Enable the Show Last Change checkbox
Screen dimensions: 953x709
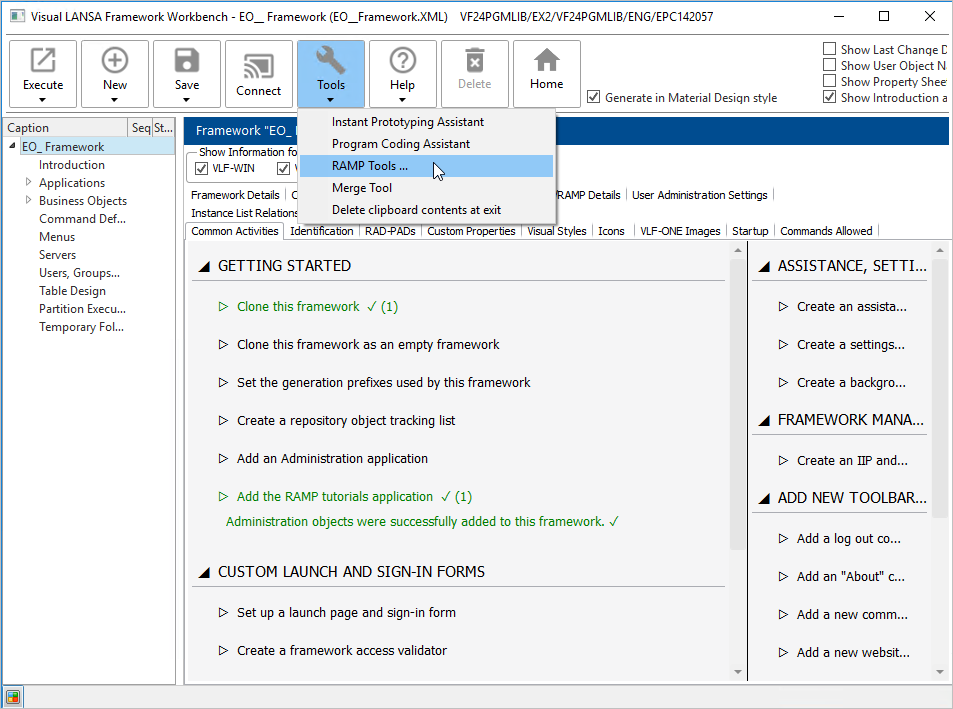pyautogui.click(x=830, y=49)
